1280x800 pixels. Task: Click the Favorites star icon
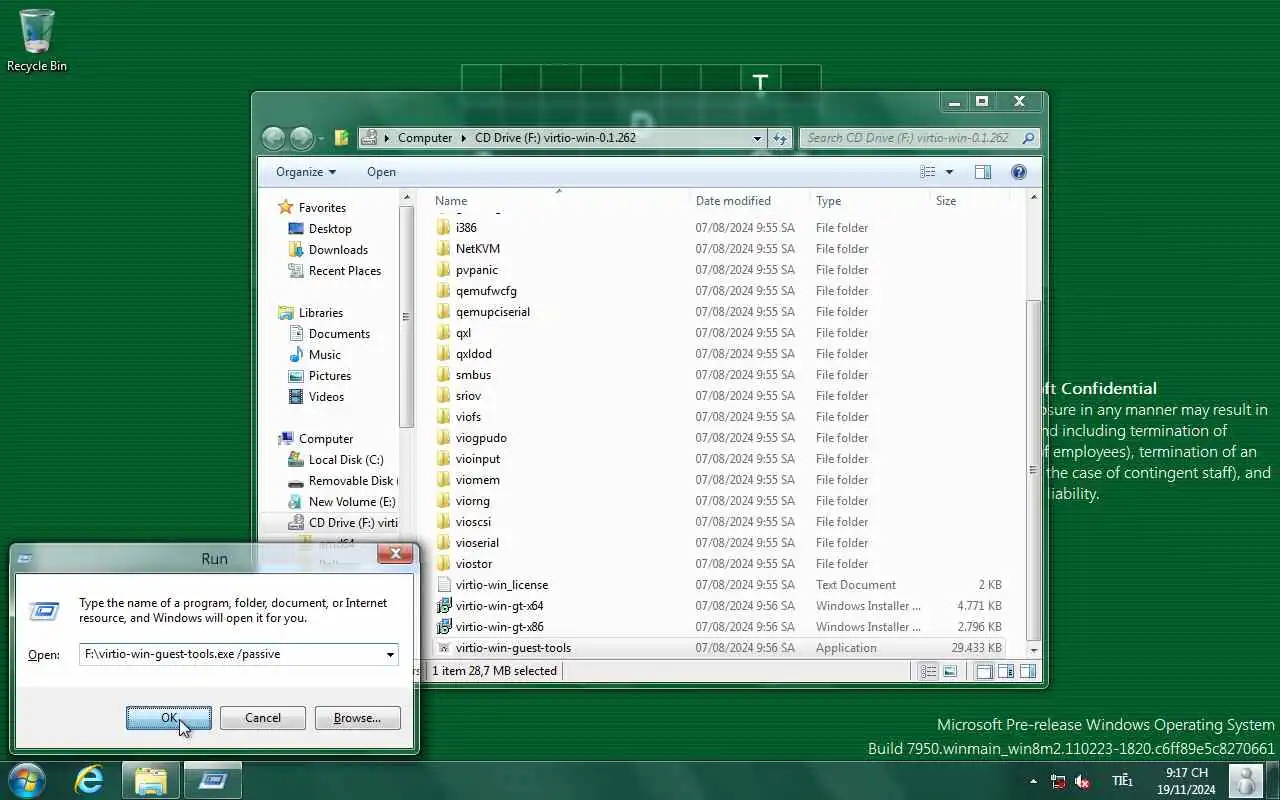tap(286, 207)
